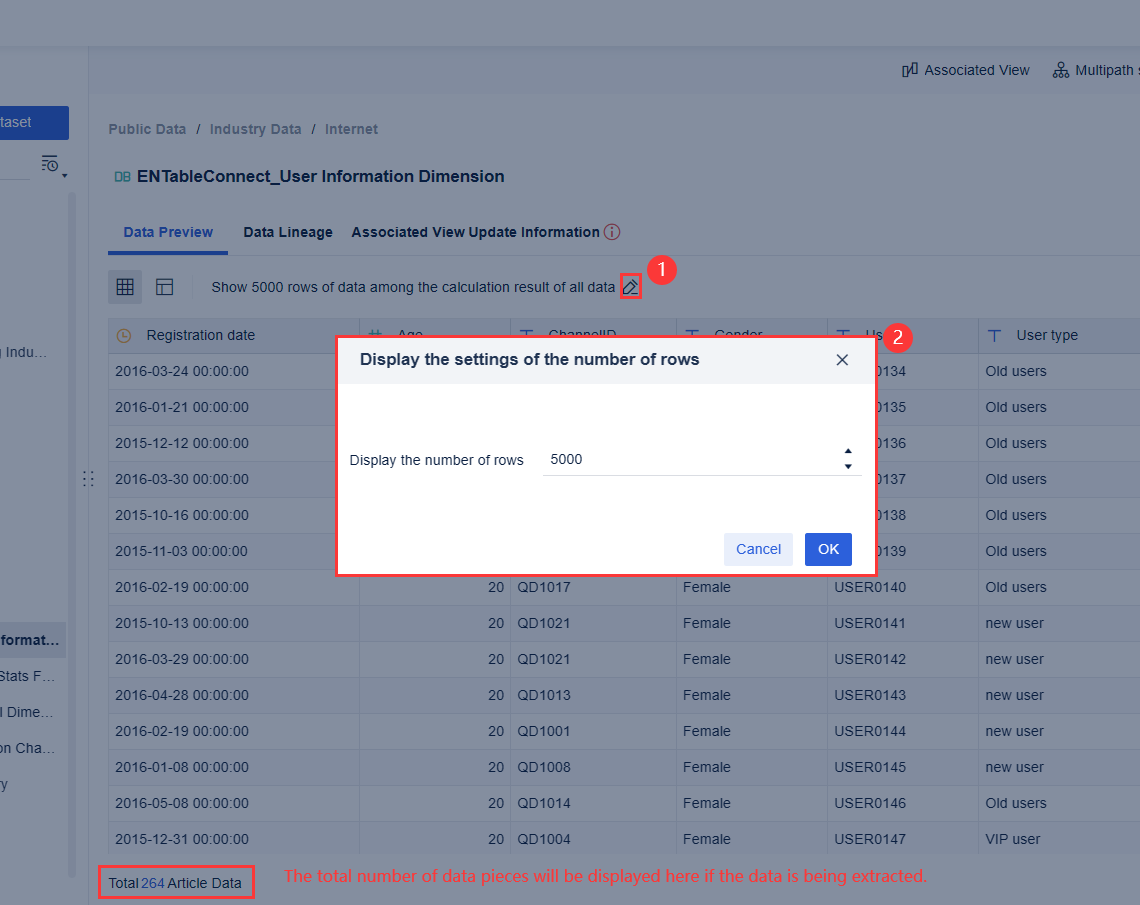Click the blue dataset button in sidebar
This screenshot has height=905, width=1140.
click(x=34, y=123)
